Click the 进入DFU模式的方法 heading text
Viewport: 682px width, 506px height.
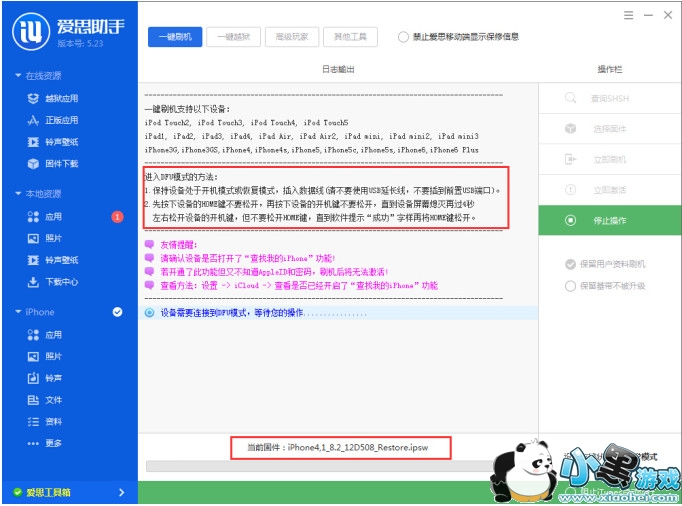coord(181,177)
